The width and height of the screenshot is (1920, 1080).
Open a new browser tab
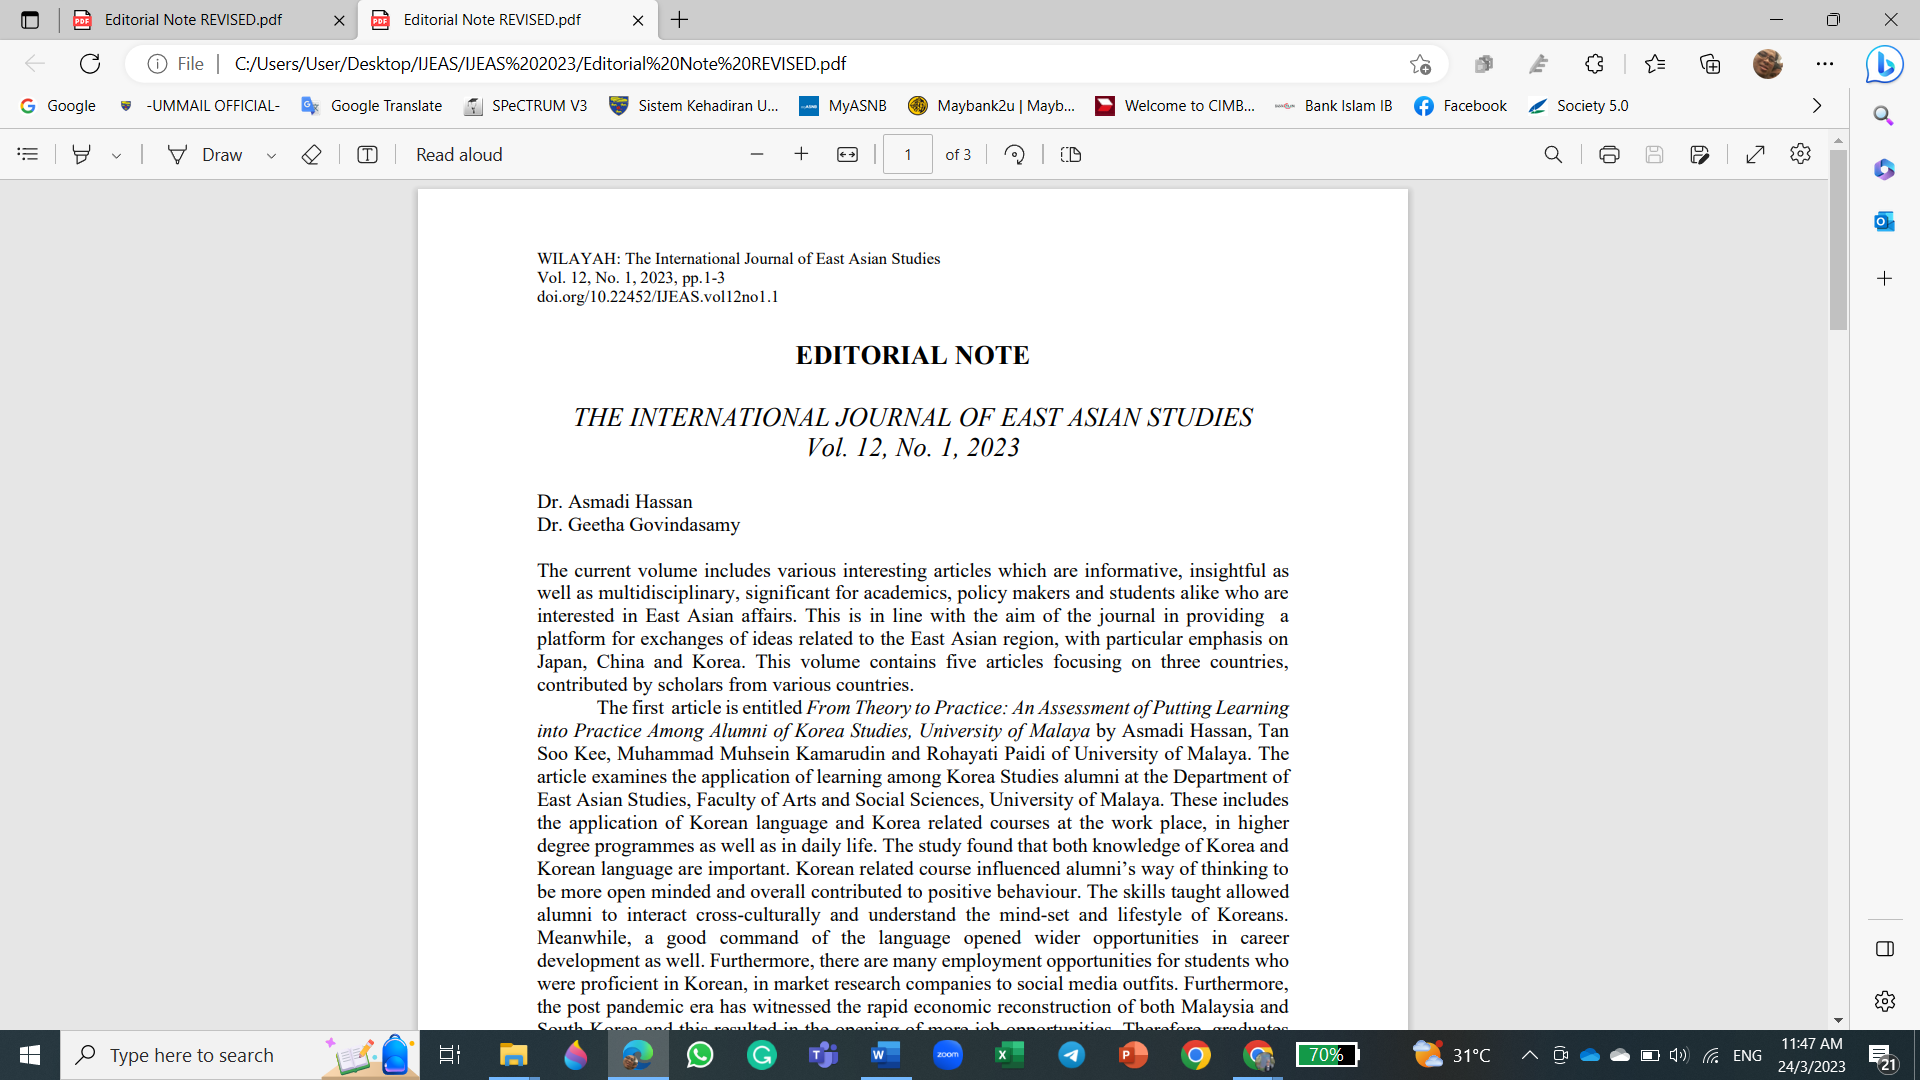click(680, 20)
